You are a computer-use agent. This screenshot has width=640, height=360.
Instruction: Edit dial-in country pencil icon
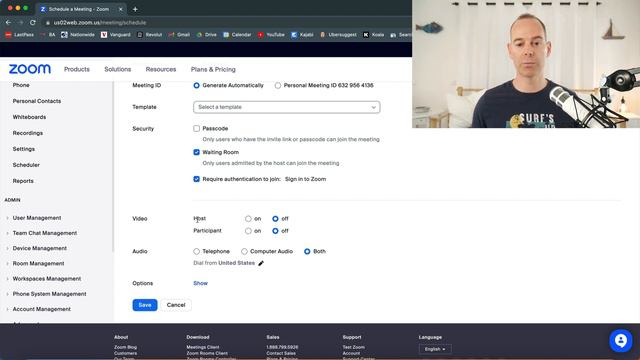point(261,263)
